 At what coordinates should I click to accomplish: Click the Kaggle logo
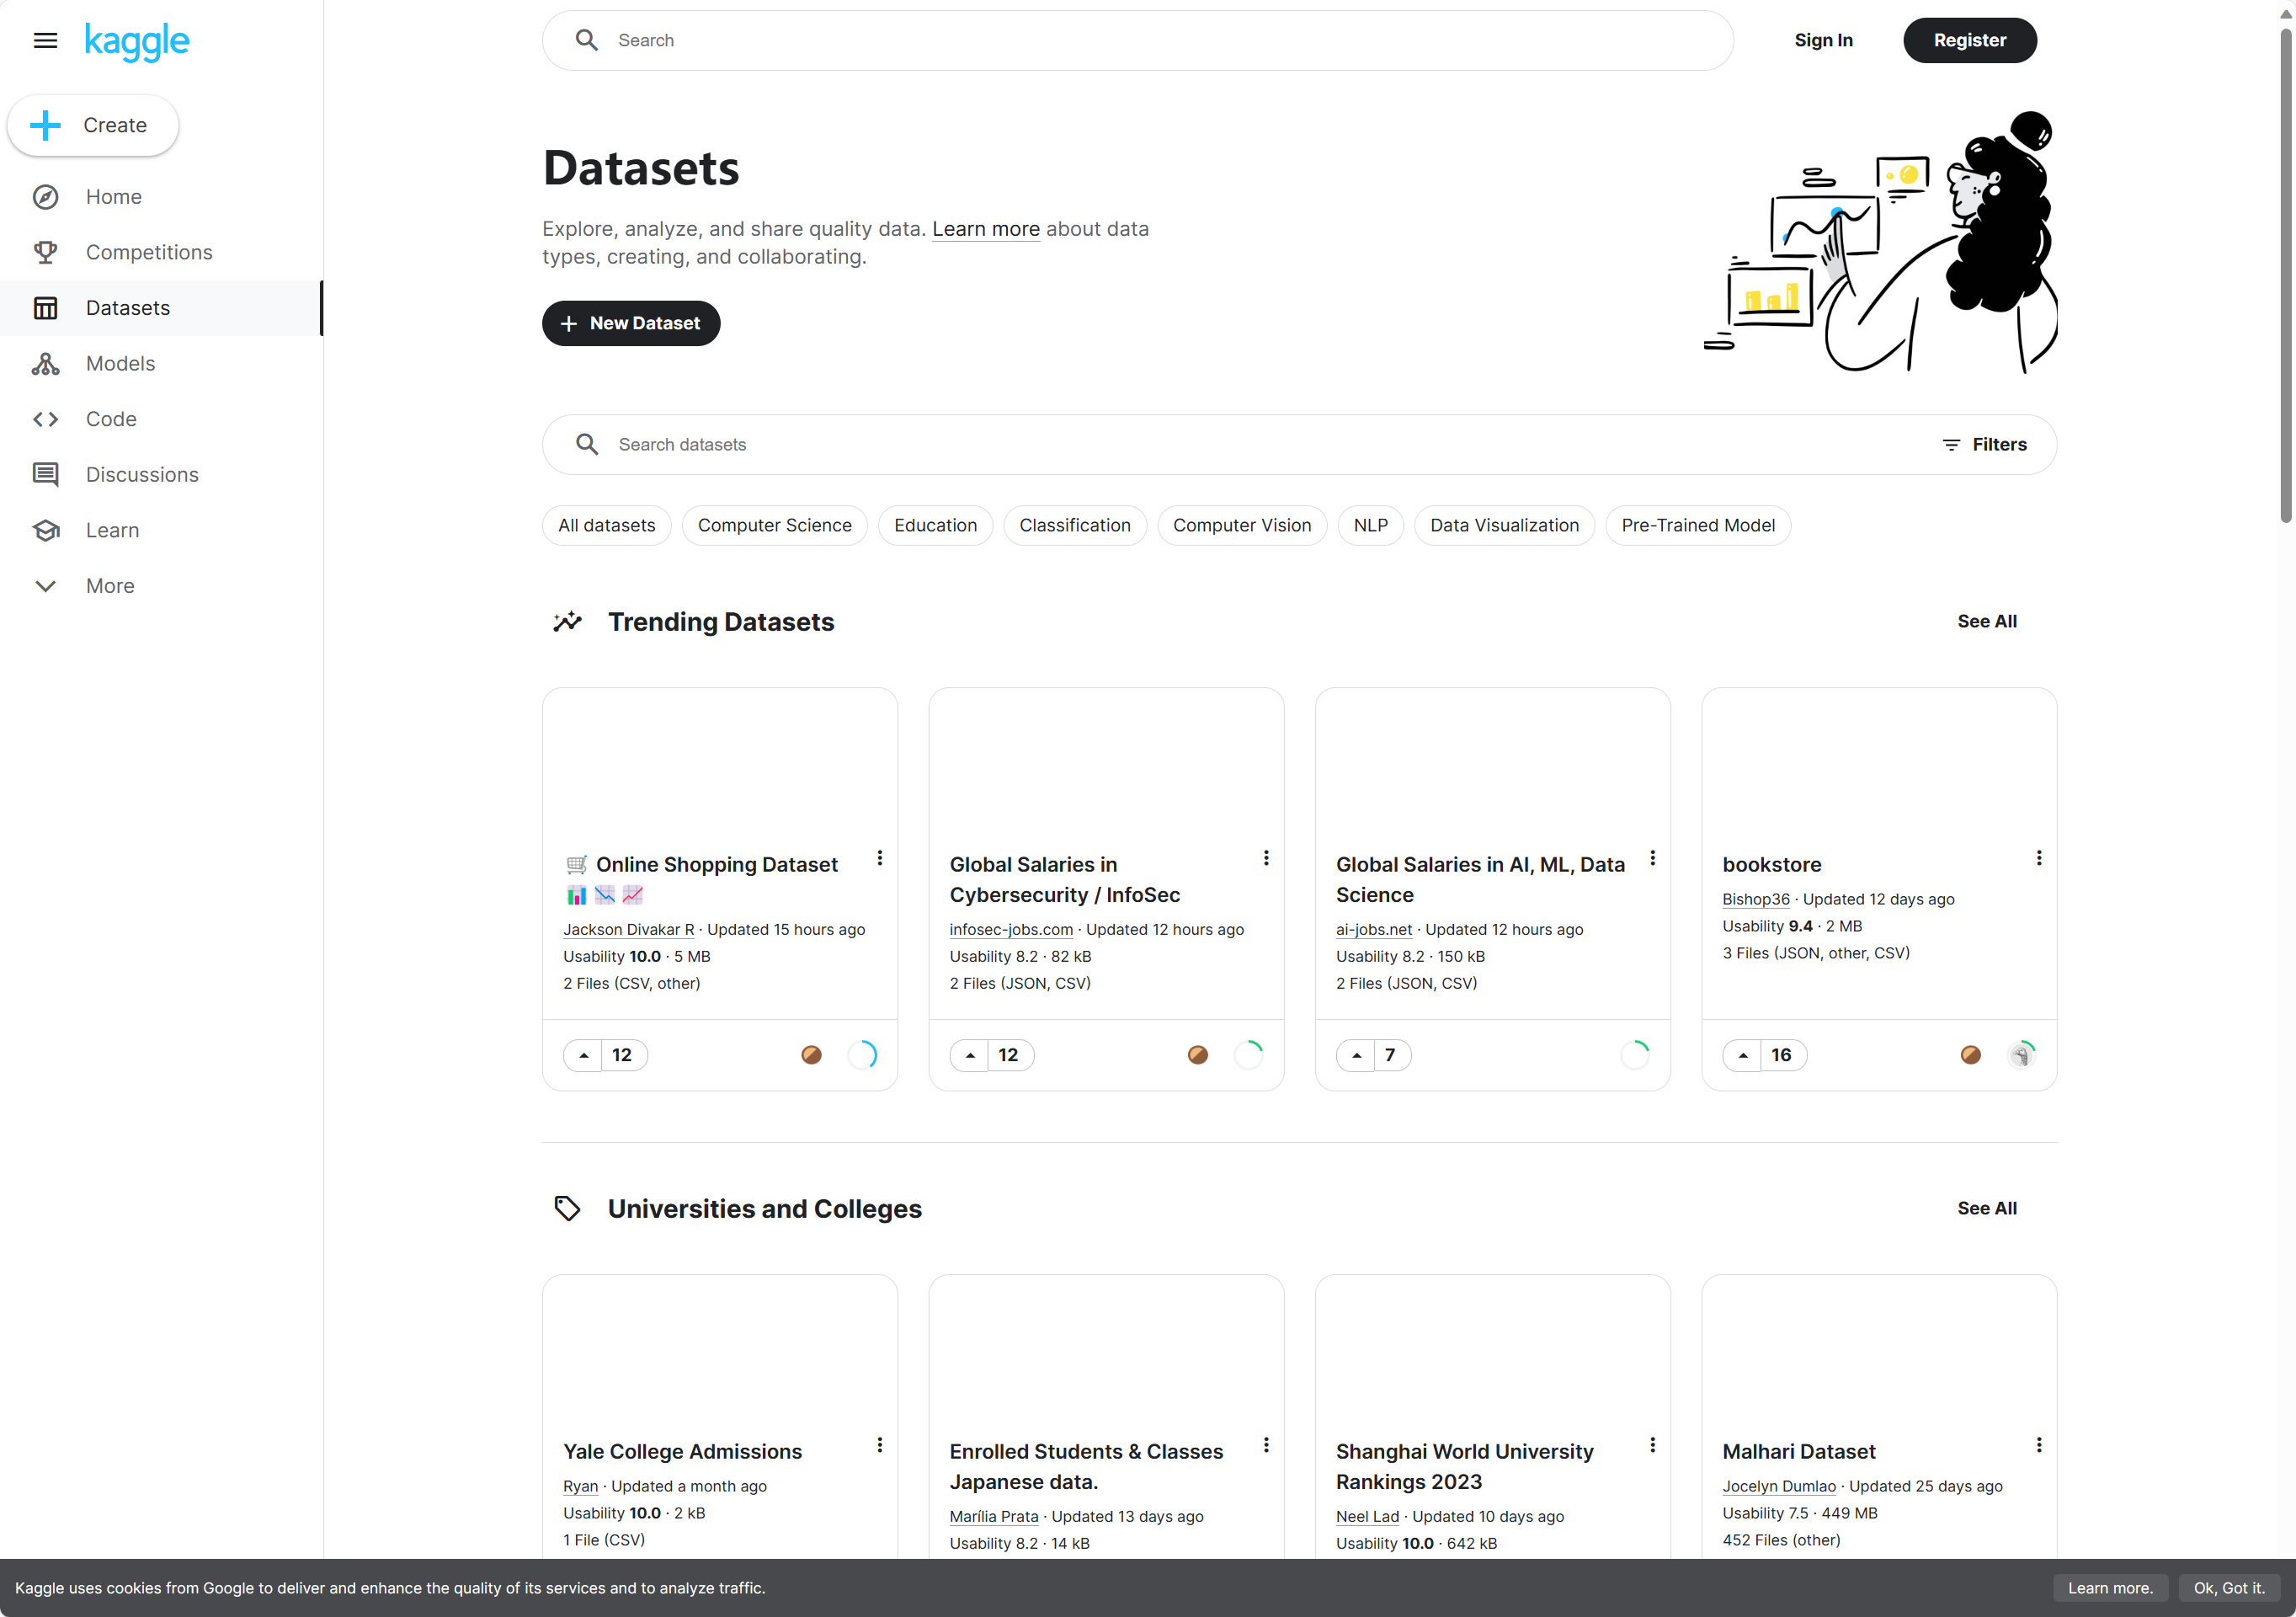pyautogui.click(x=137, y=41)
